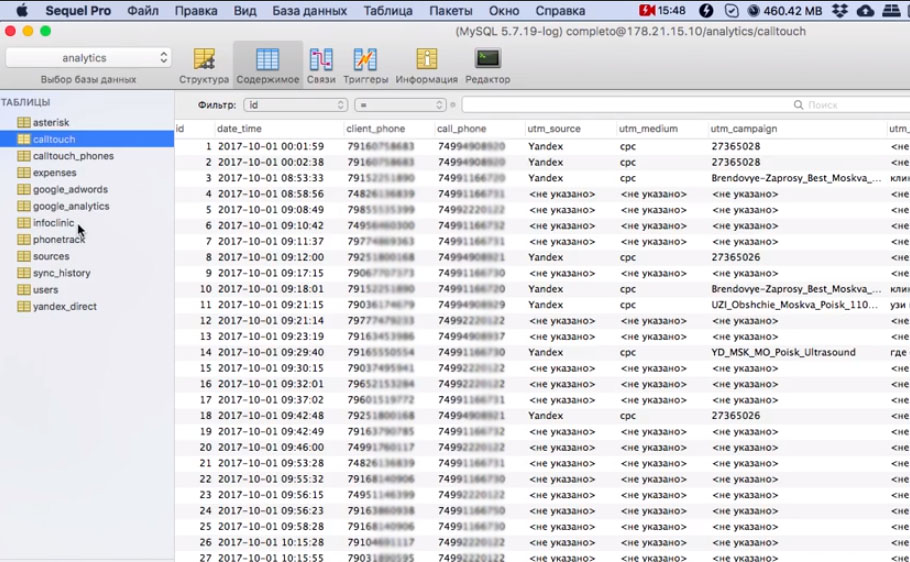Click the table icon beside asterisk
910x562 pixels.
pos(24,123)
